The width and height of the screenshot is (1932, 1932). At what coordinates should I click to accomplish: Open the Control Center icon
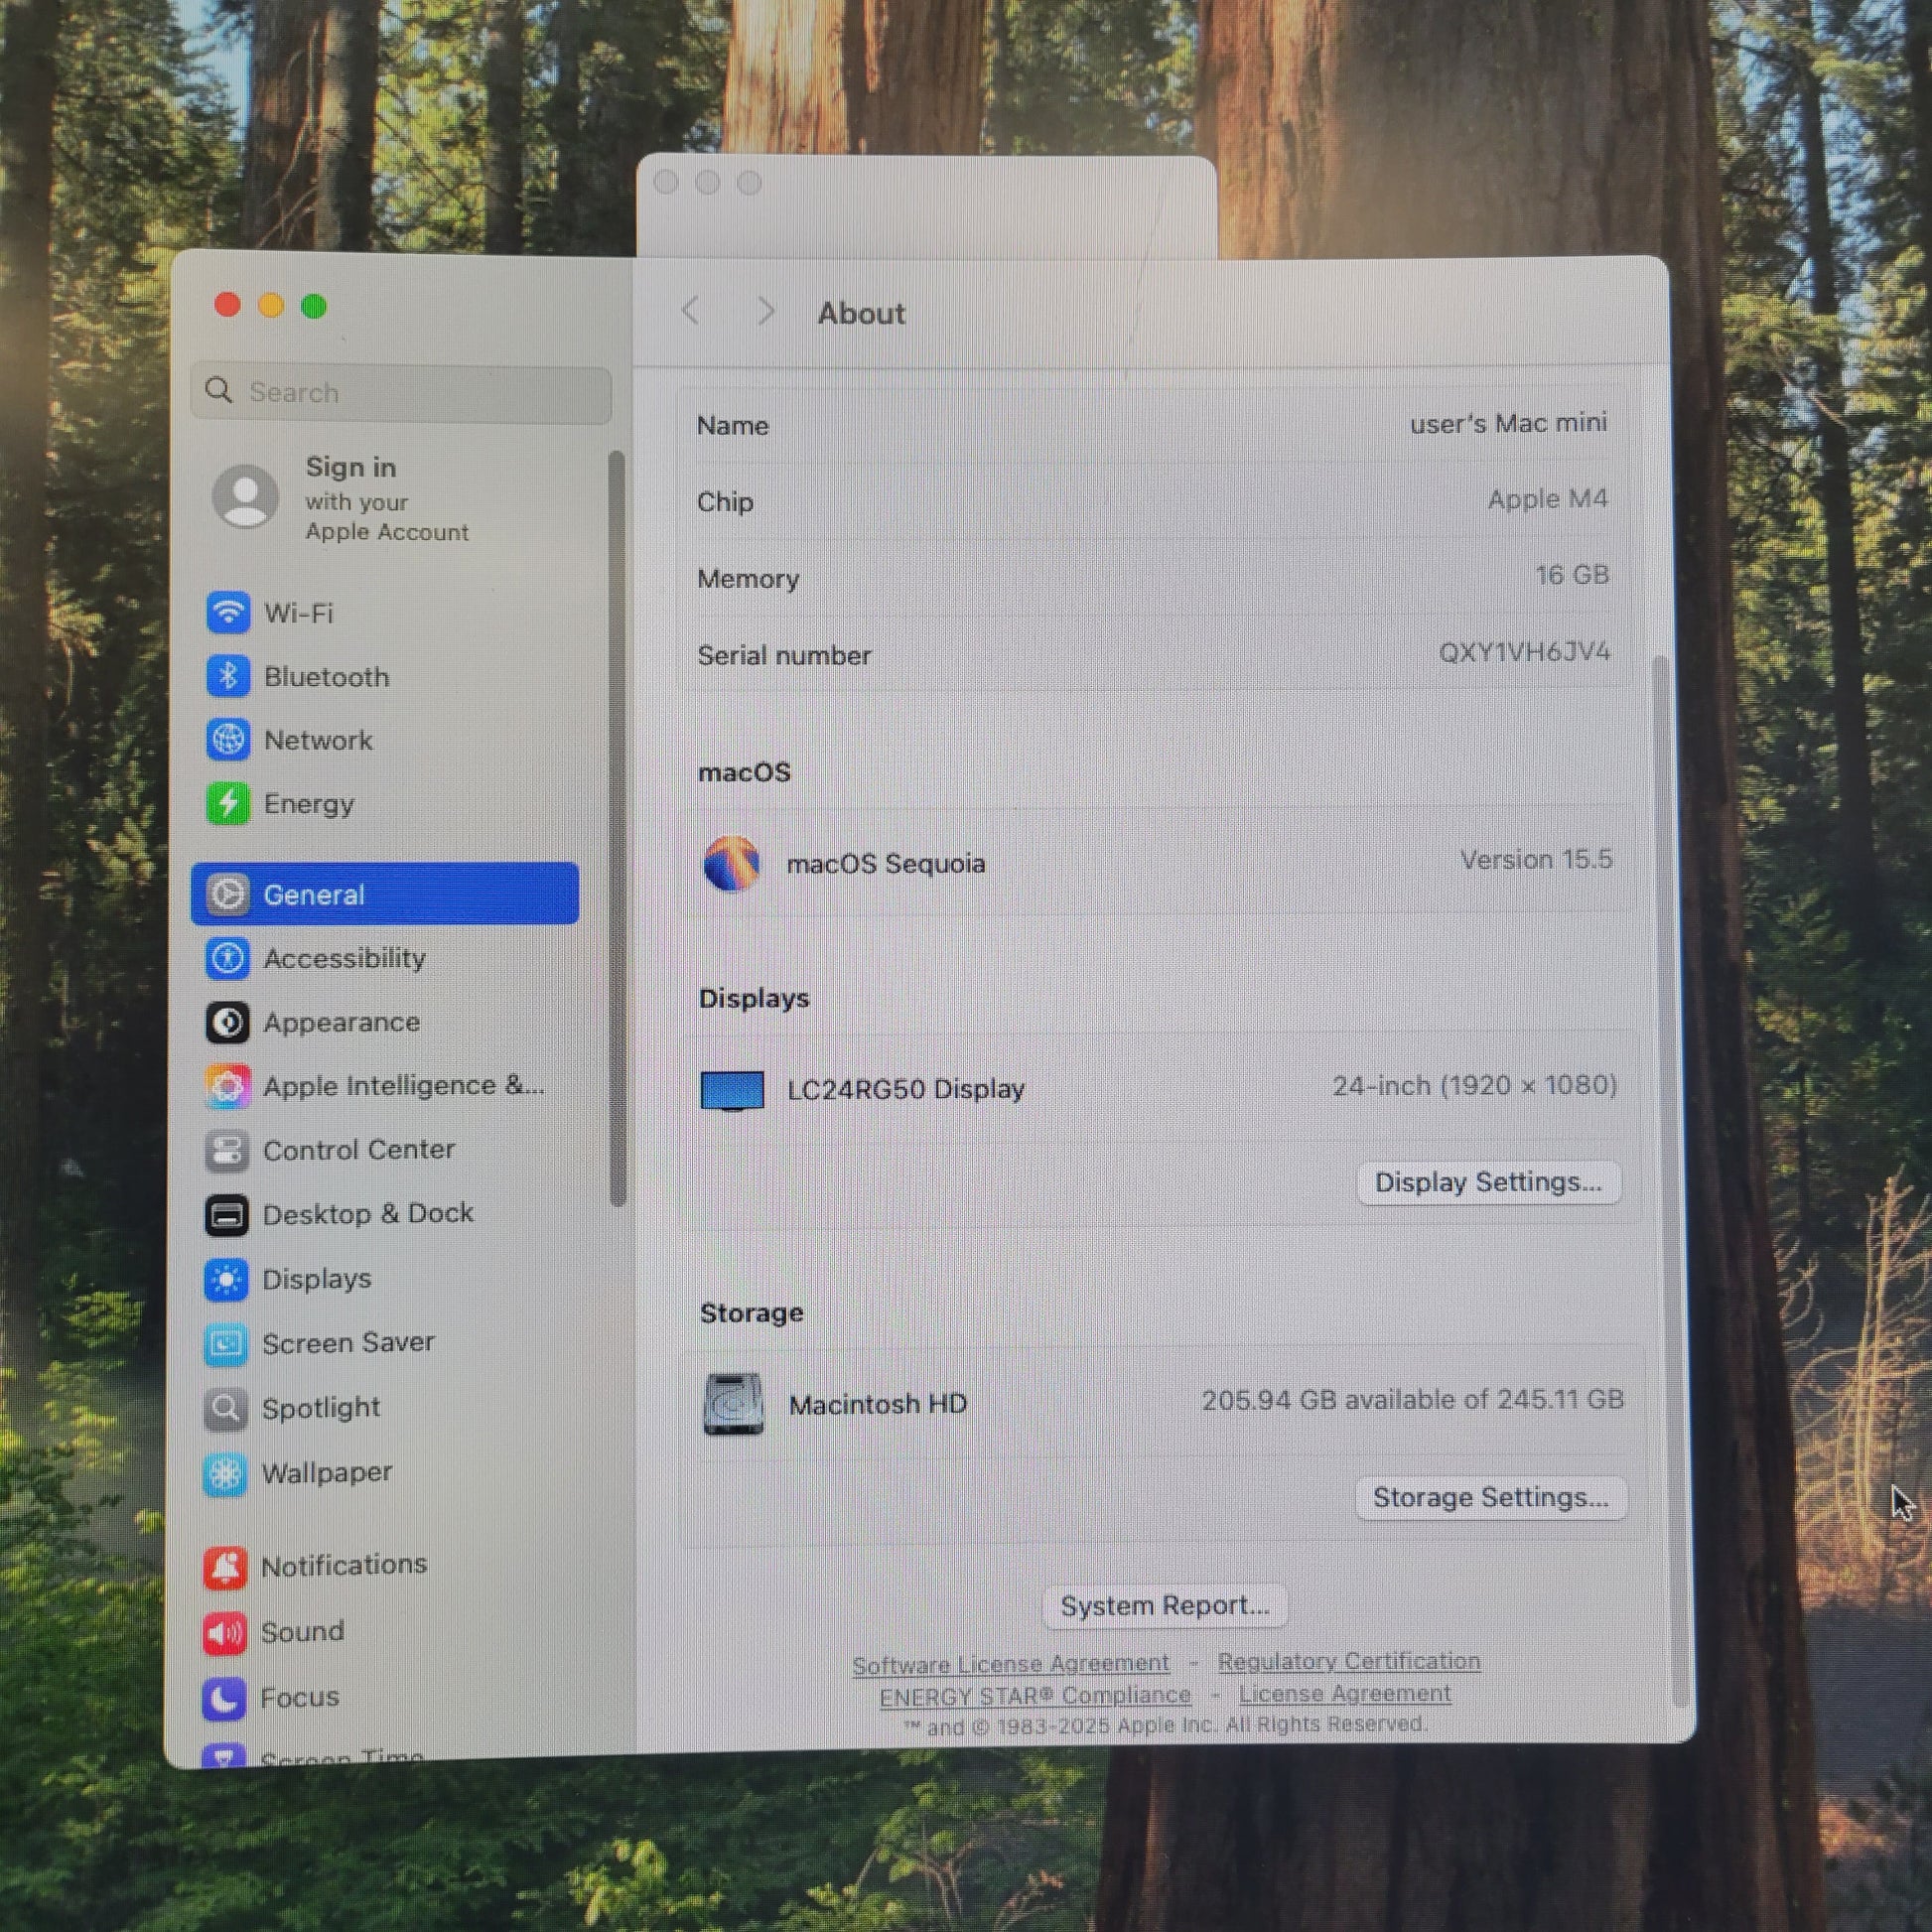(227, 1150)
